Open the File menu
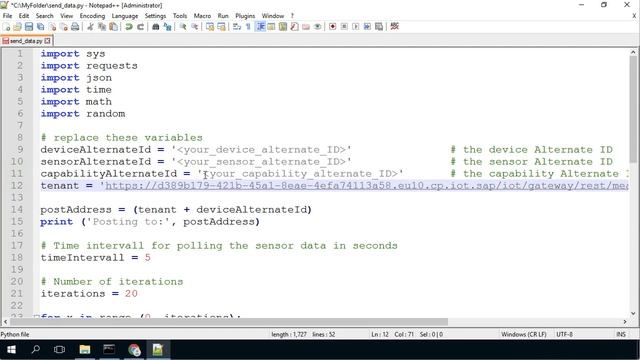Viewport: 640px width, 360px height. point(7,16)
